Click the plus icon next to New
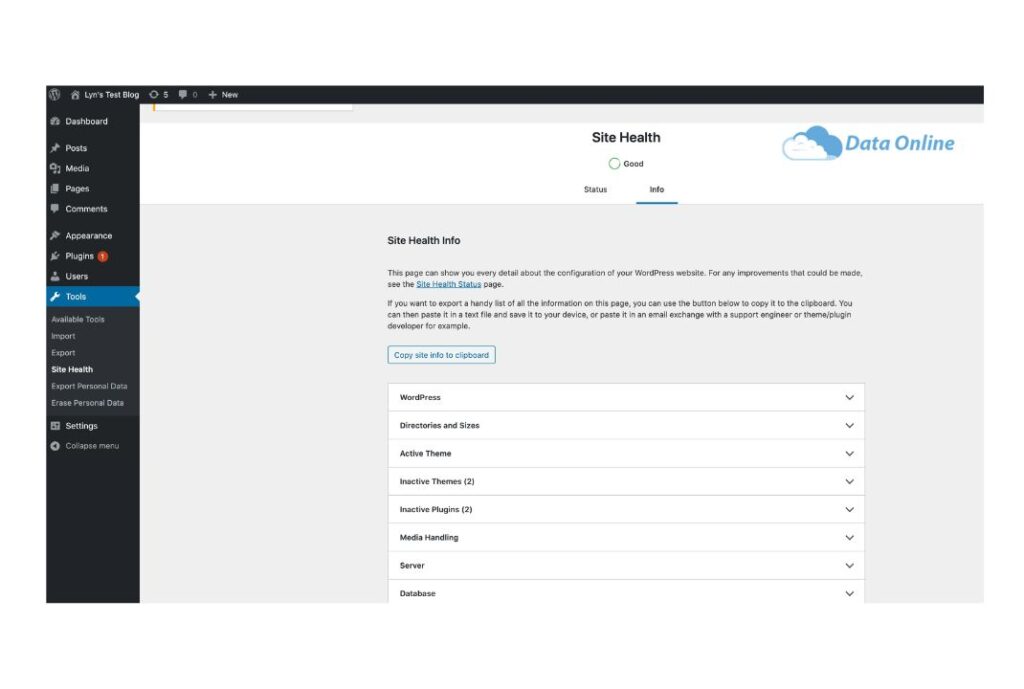 point(212,95)
